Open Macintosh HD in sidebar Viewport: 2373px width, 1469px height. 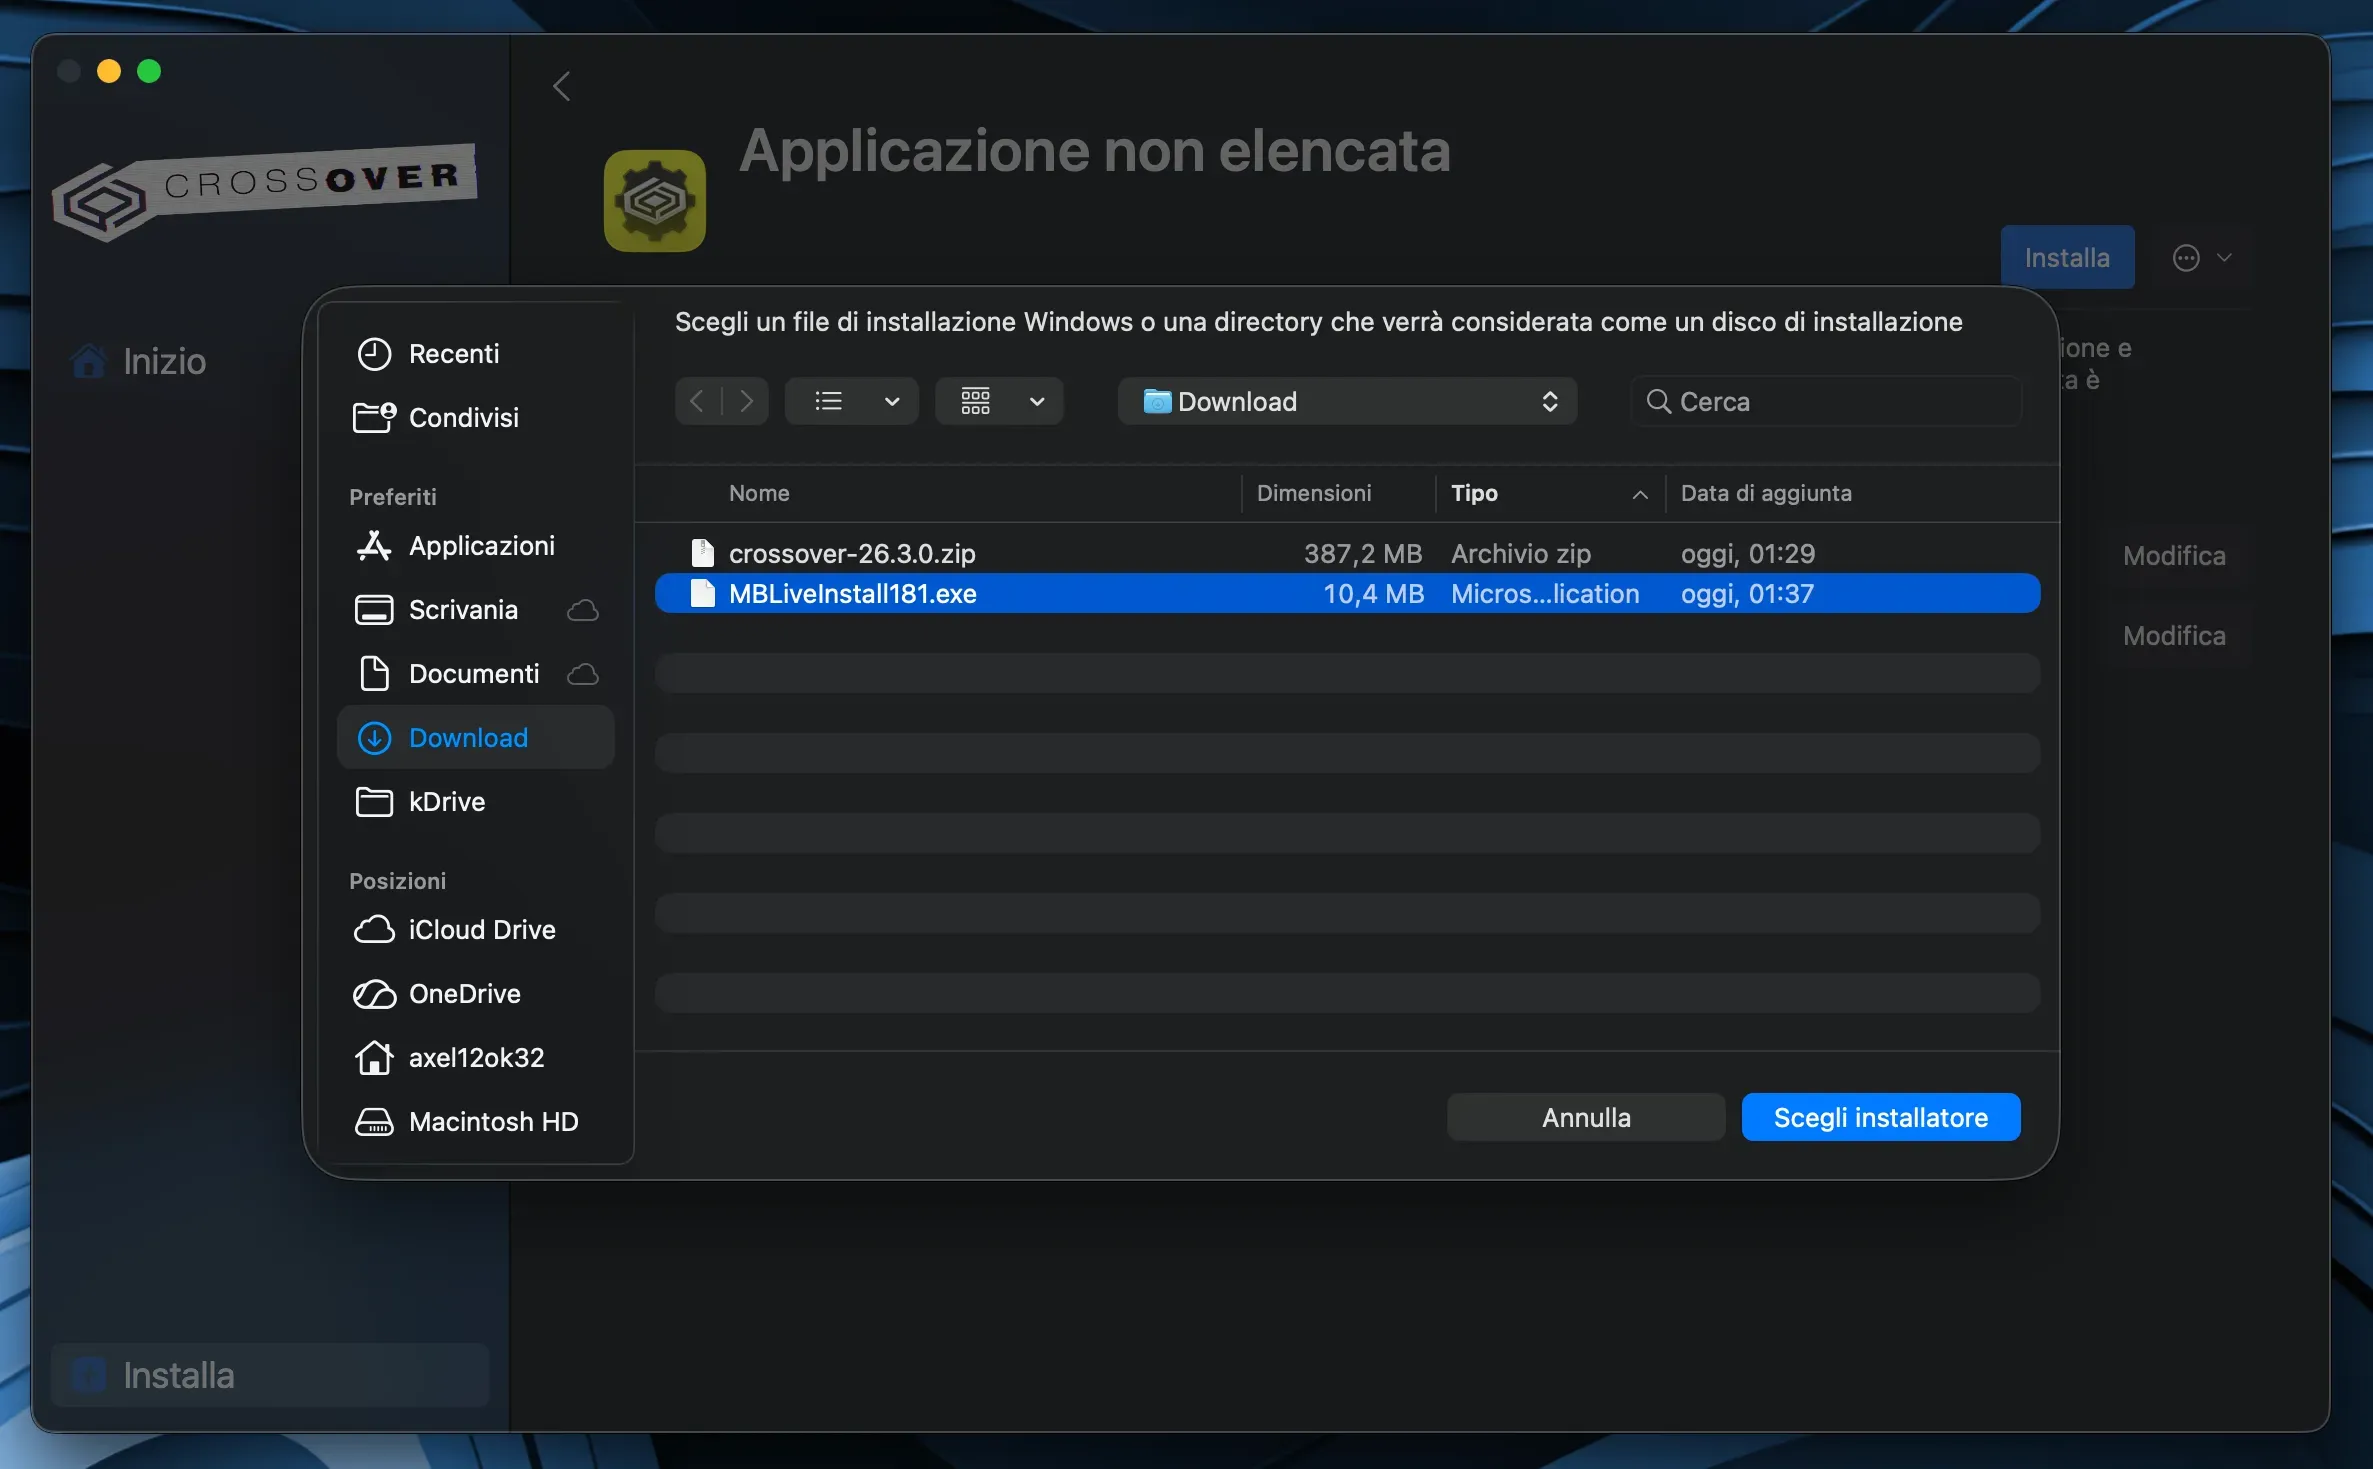click(475, 1122)
